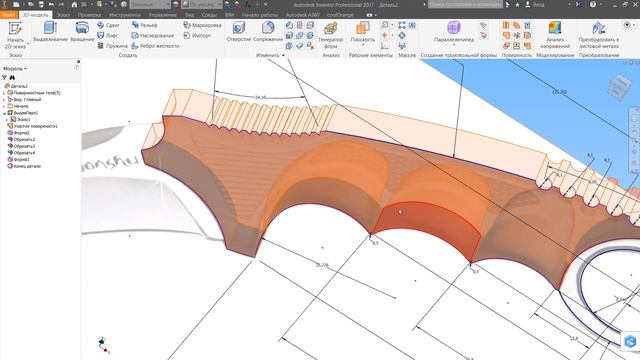
Task: Select the Деталь2 root node
Action: click(x=16, y=86)
